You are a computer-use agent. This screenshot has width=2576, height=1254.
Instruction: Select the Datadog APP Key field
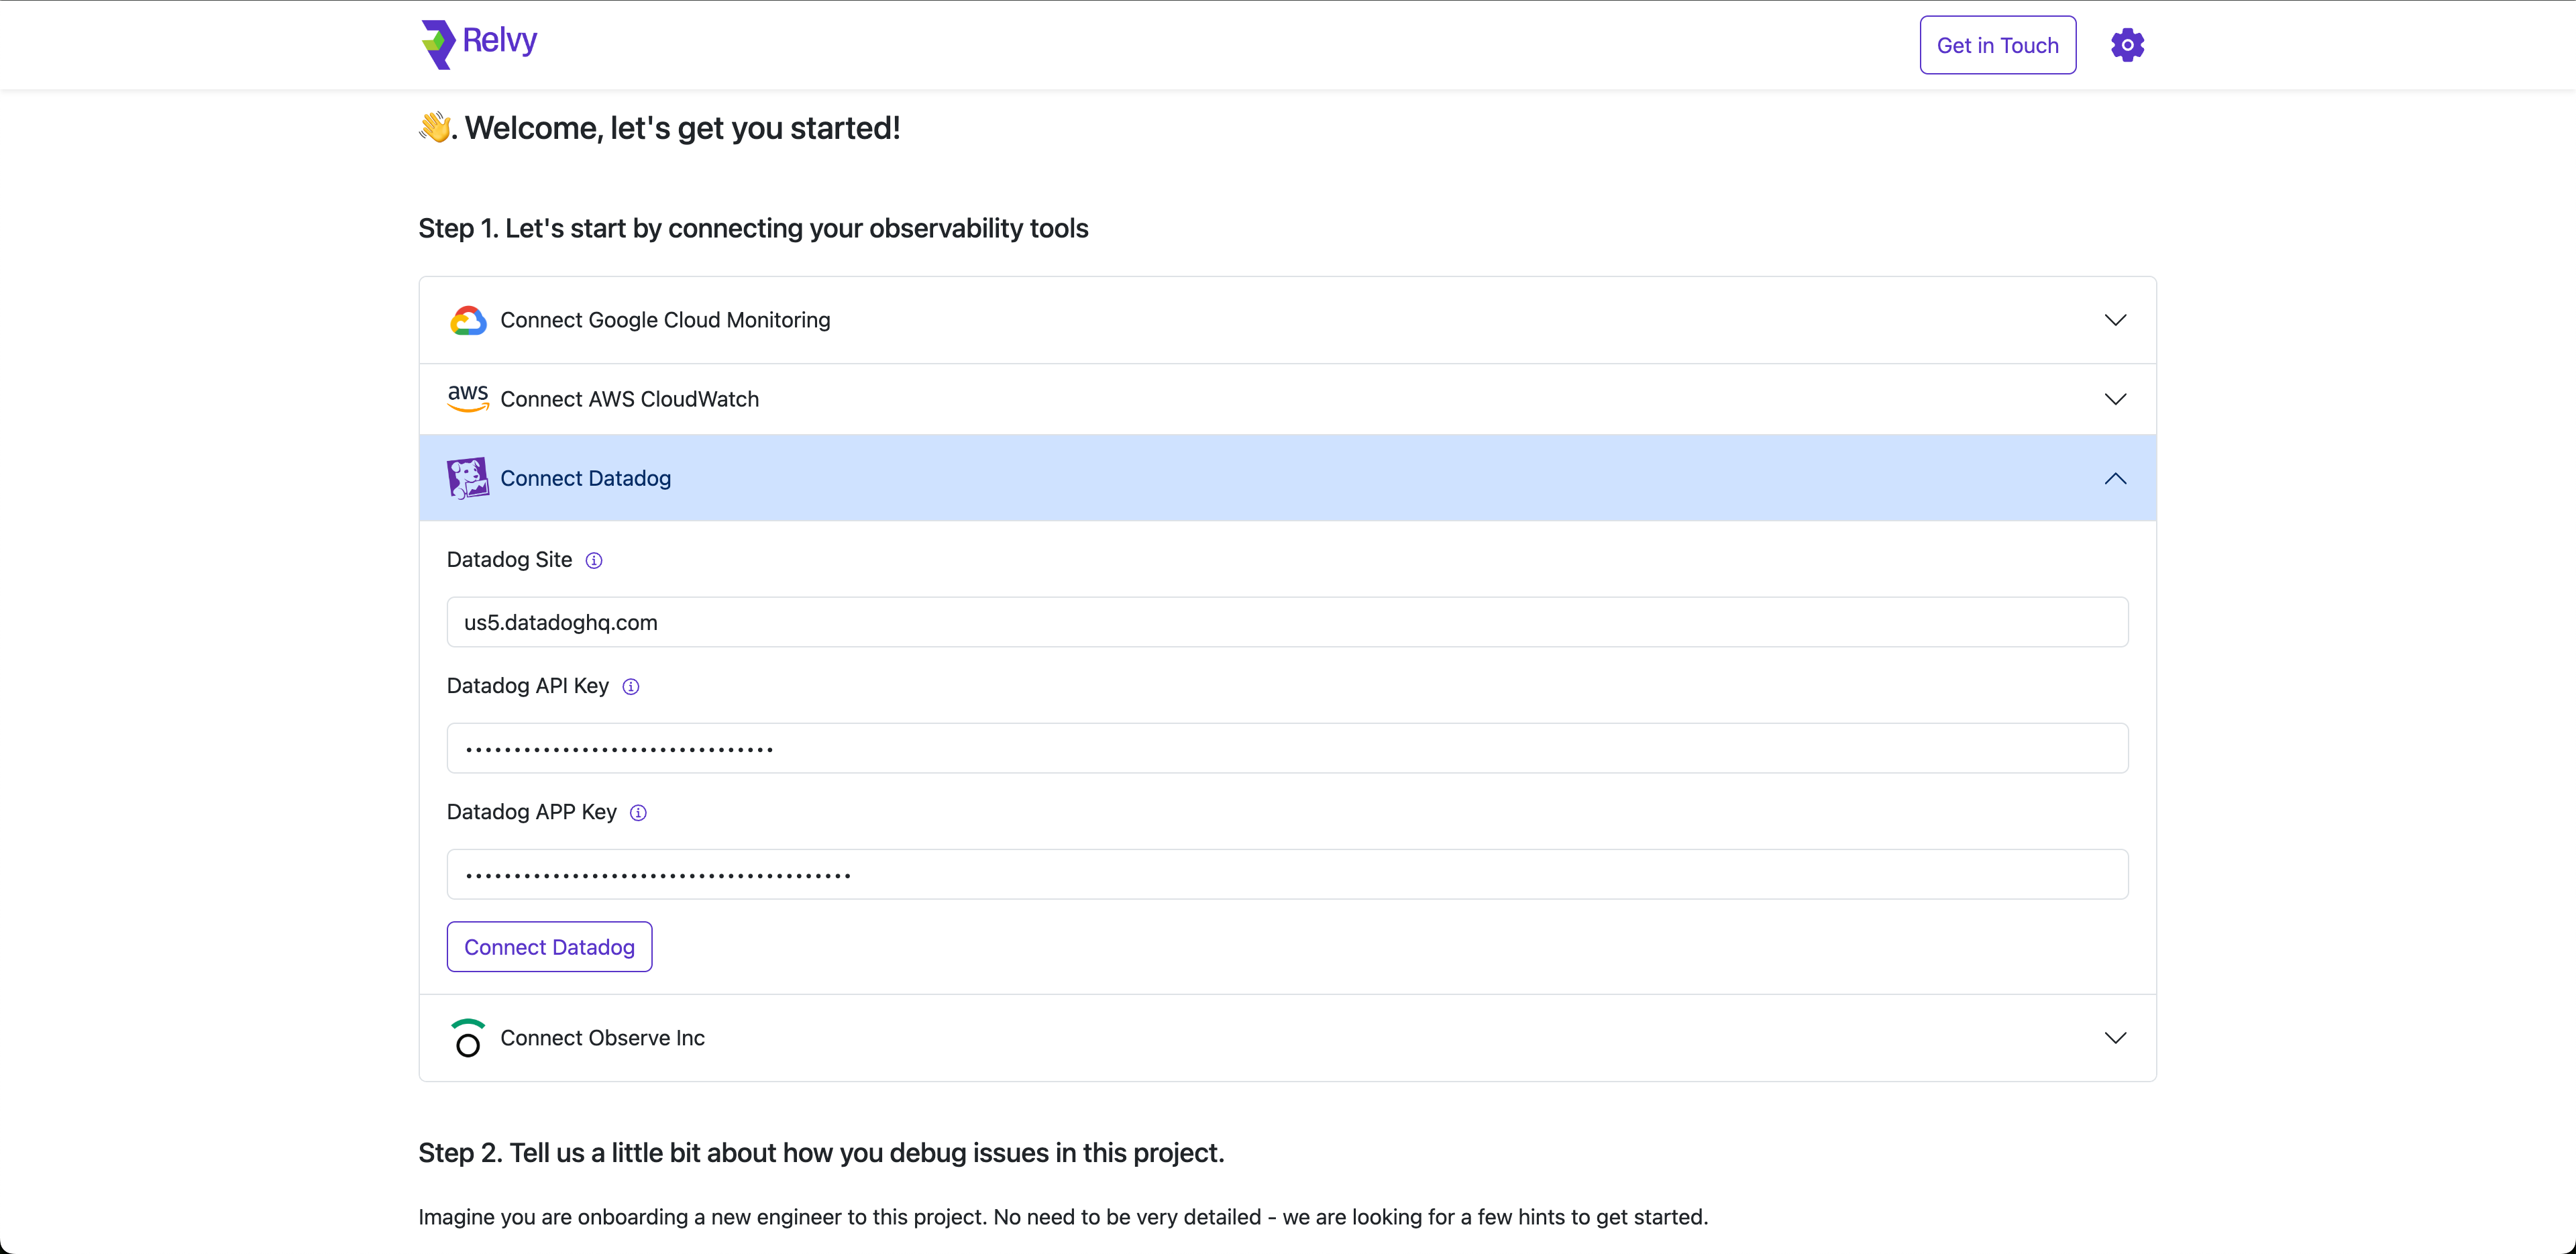click(x=1287, y=874)
